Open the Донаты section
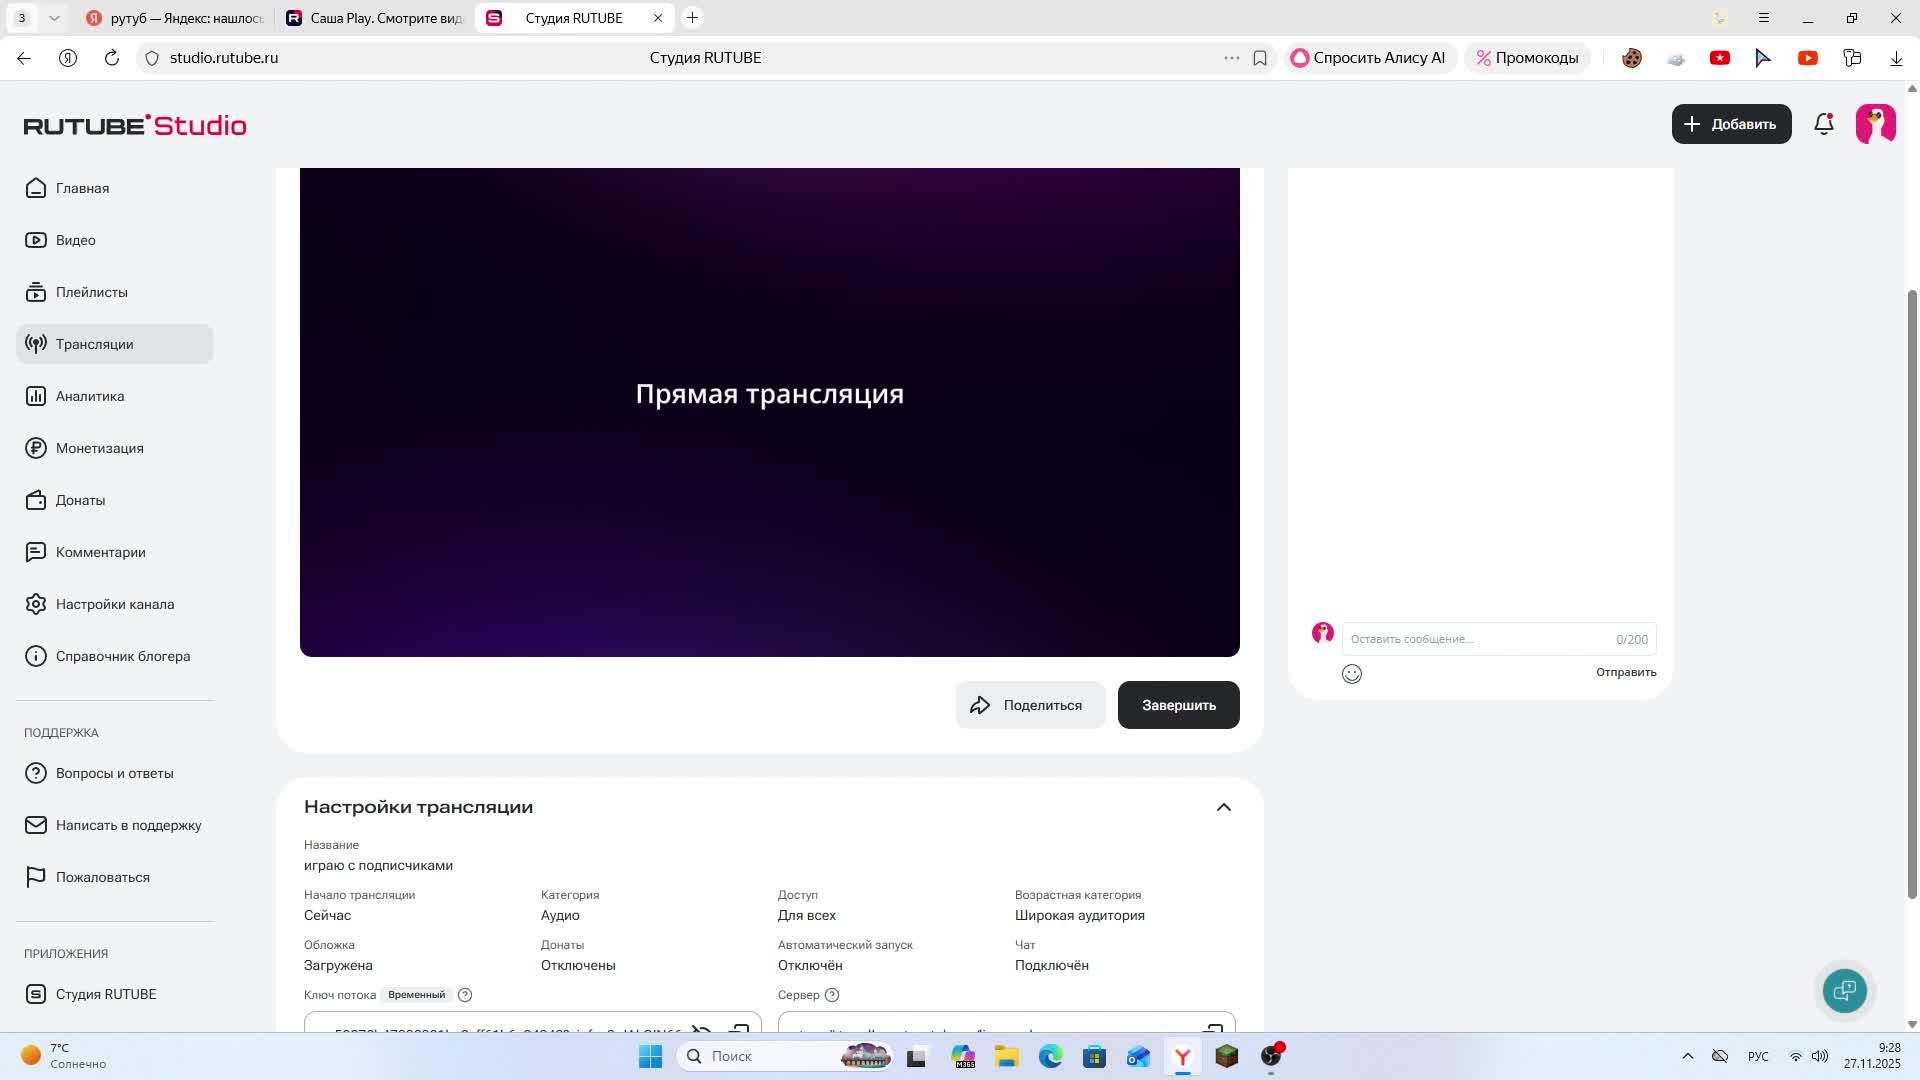The width and height of the screenshot is (1920, 1080). [x=80, y=500]
